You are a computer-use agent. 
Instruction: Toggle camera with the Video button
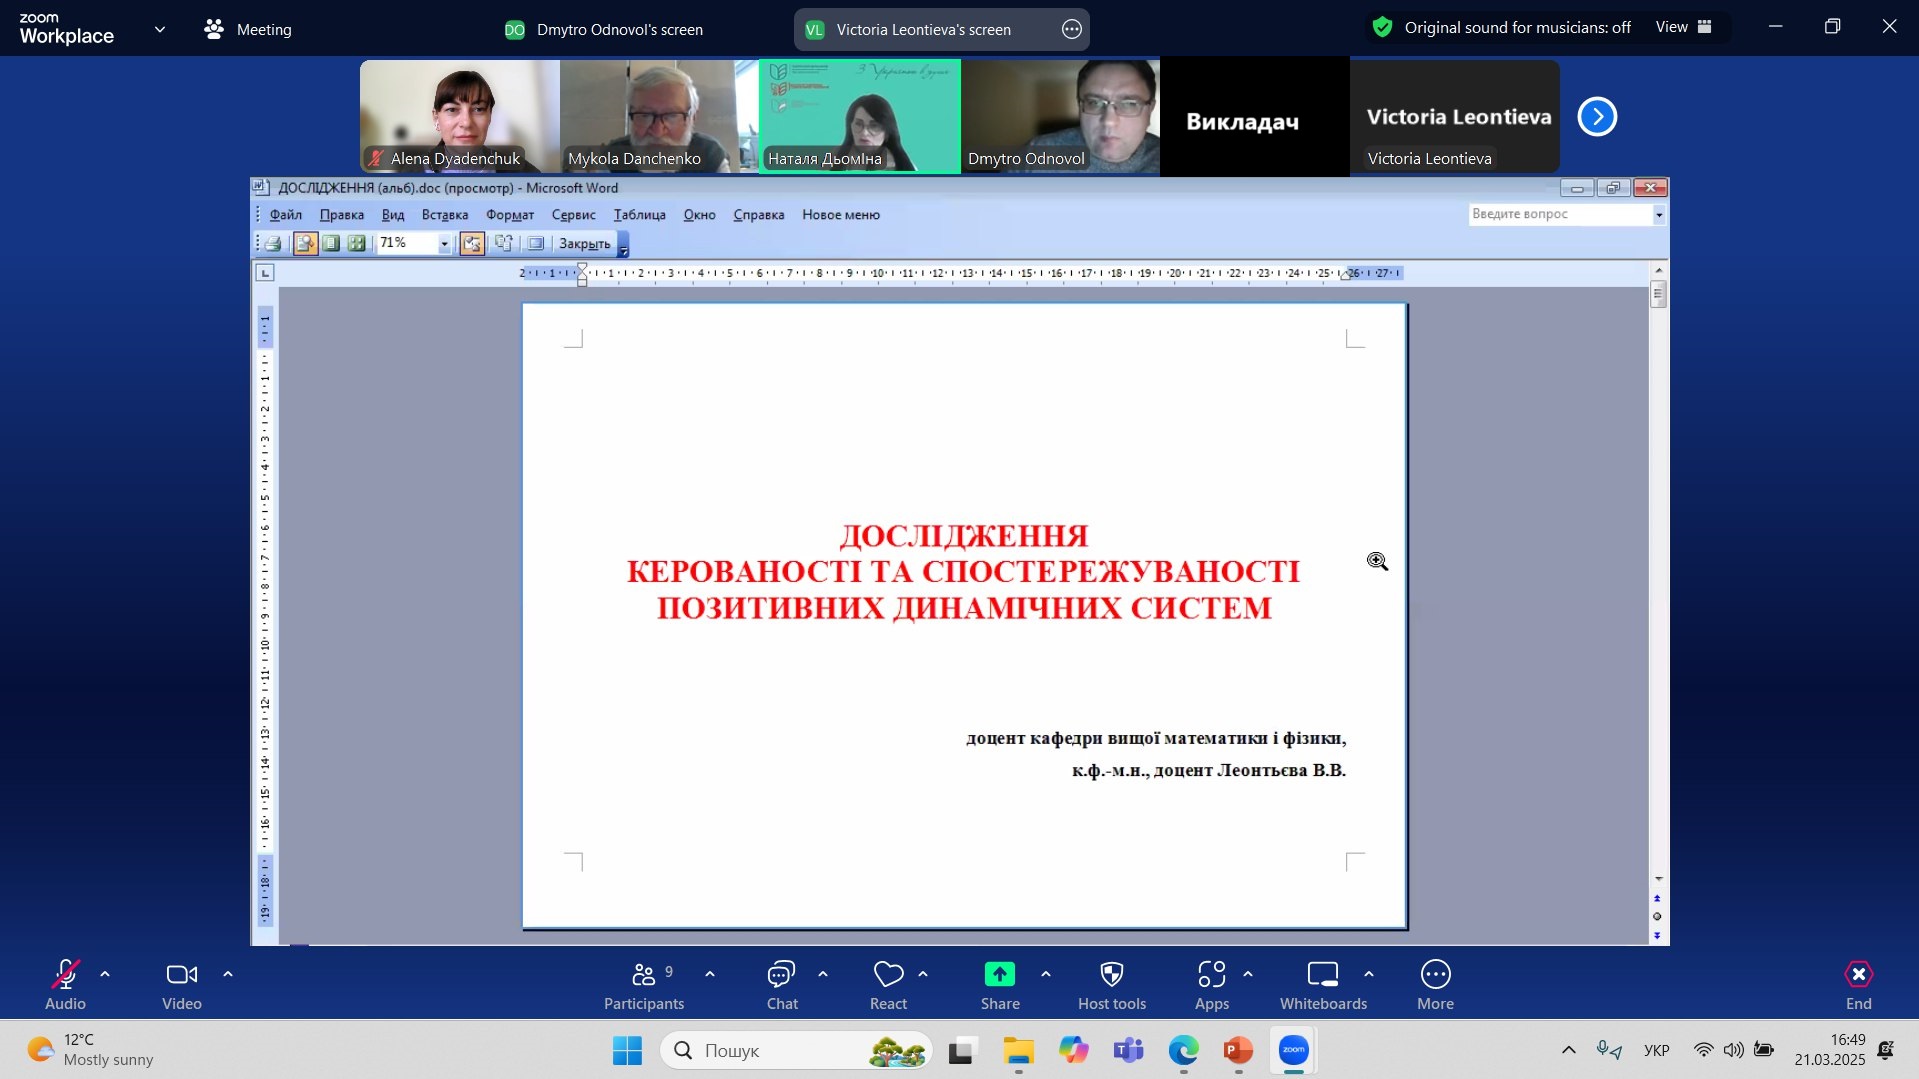coord(181,975)
